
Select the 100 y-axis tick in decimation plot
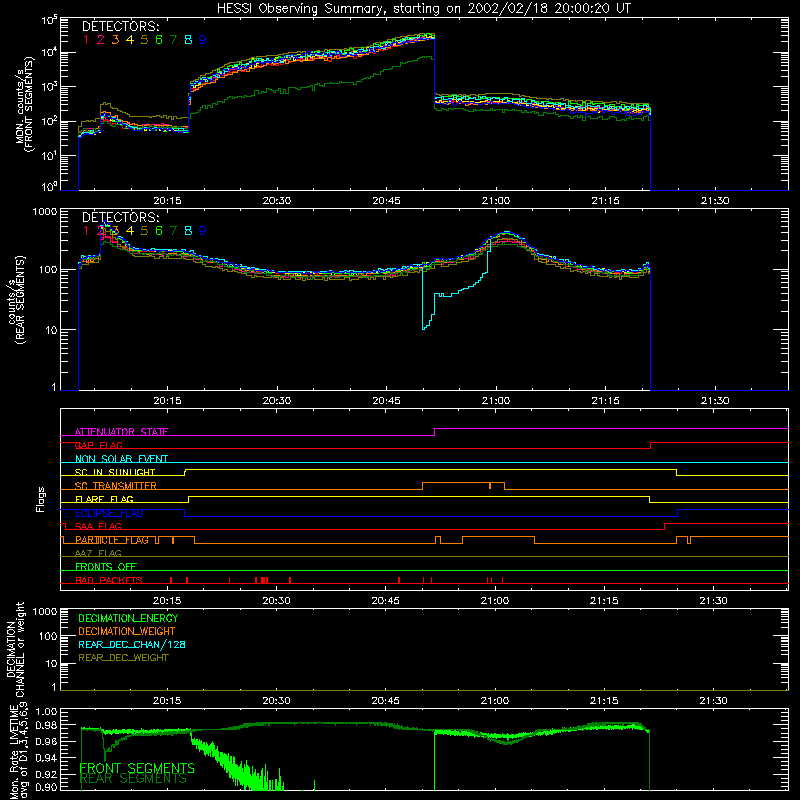(48, 636)
